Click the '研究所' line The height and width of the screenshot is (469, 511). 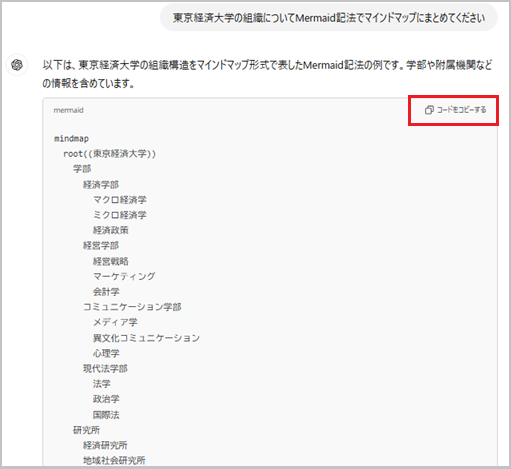click(x=86, y=430)
